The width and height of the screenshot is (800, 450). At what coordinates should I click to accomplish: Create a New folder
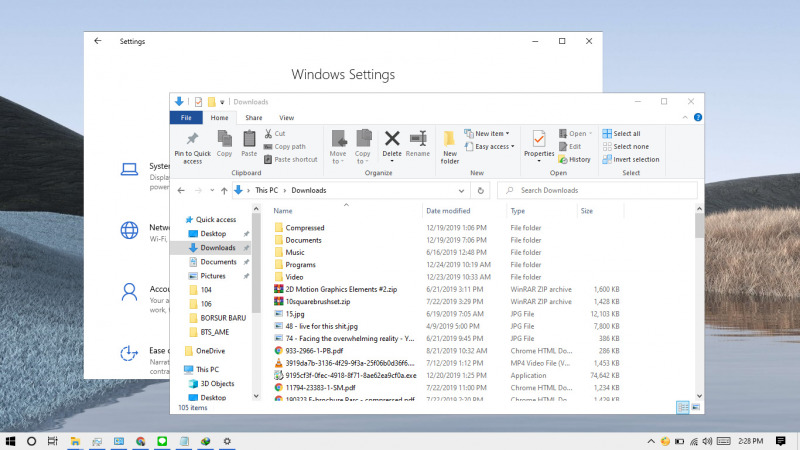[x=449, y=147]
